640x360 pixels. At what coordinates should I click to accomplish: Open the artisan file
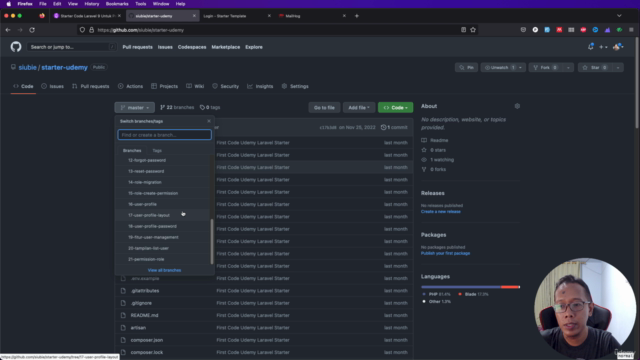138,327
